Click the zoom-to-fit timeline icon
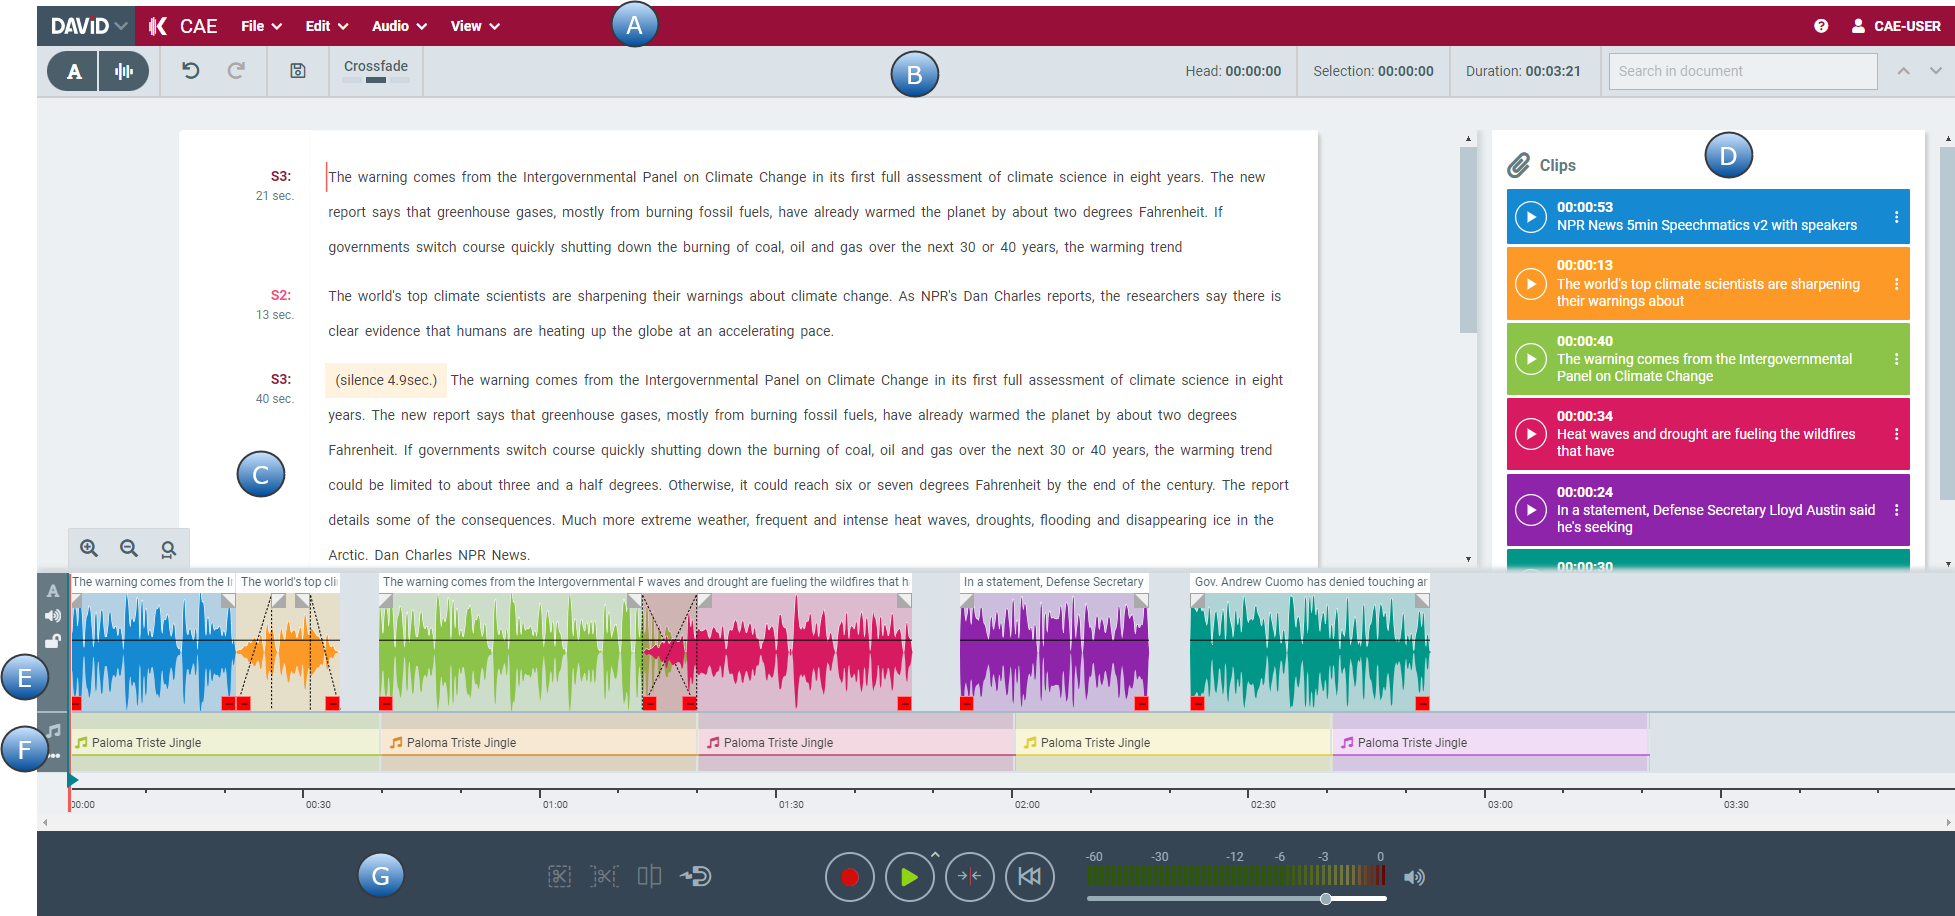 [168, 548]
